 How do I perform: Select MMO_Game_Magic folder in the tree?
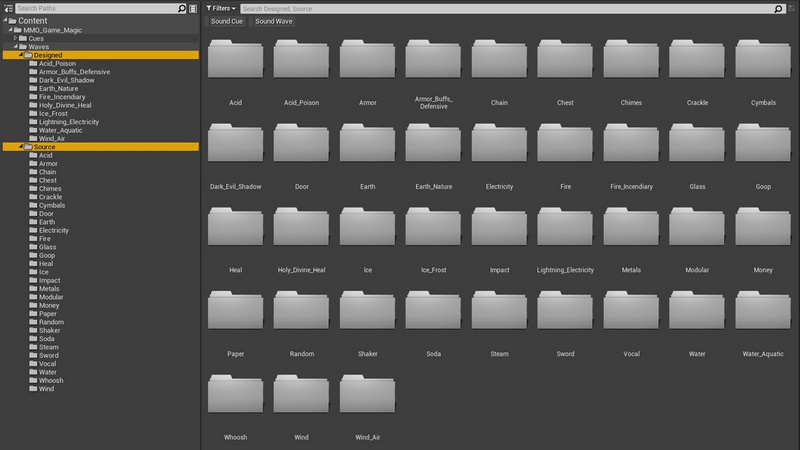[52, 29]
